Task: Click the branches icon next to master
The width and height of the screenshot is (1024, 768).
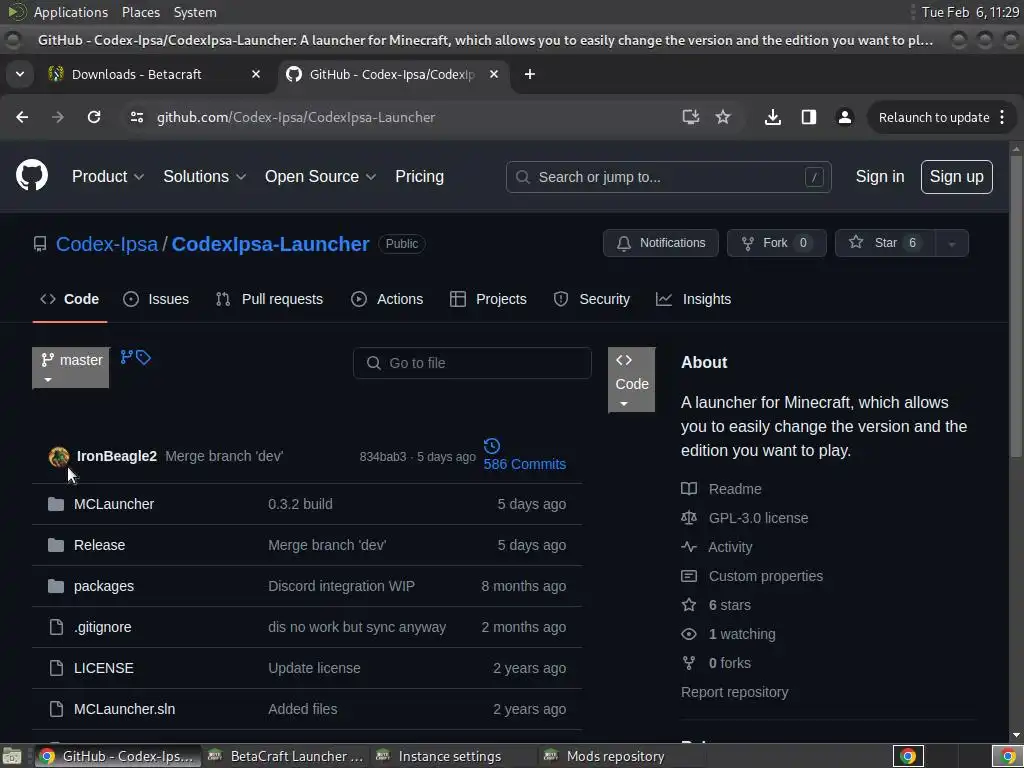Action: [127, 357]
